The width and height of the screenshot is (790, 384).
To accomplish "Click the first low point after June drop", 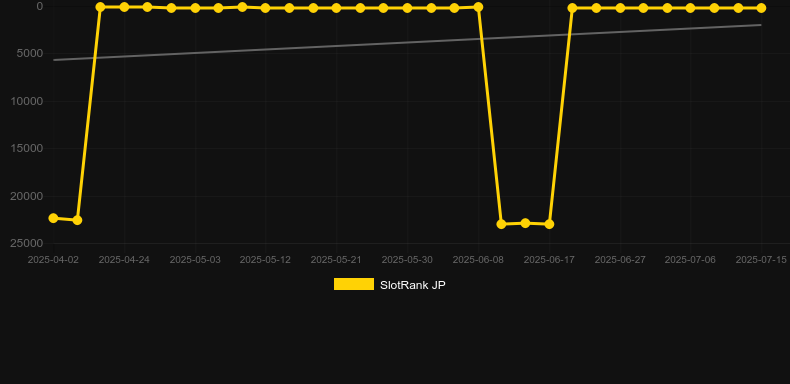I will pyautogui.click(x=501, y=224).
